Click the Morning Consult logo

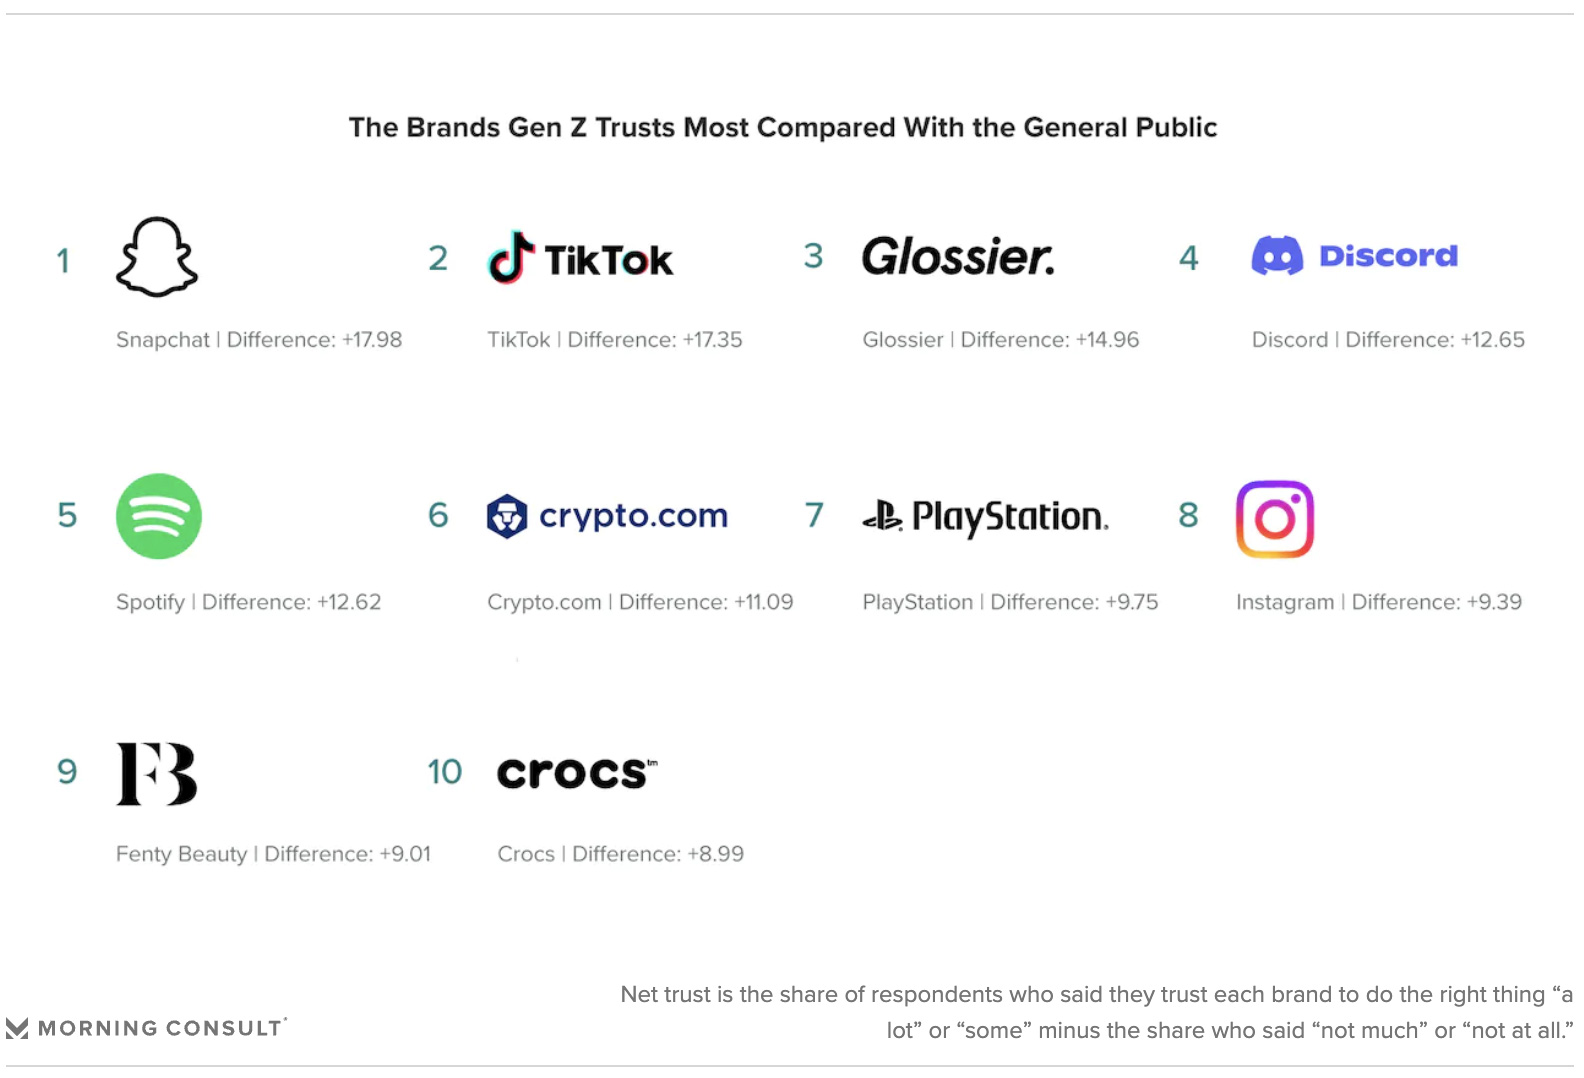click(x=146, y=1028)
